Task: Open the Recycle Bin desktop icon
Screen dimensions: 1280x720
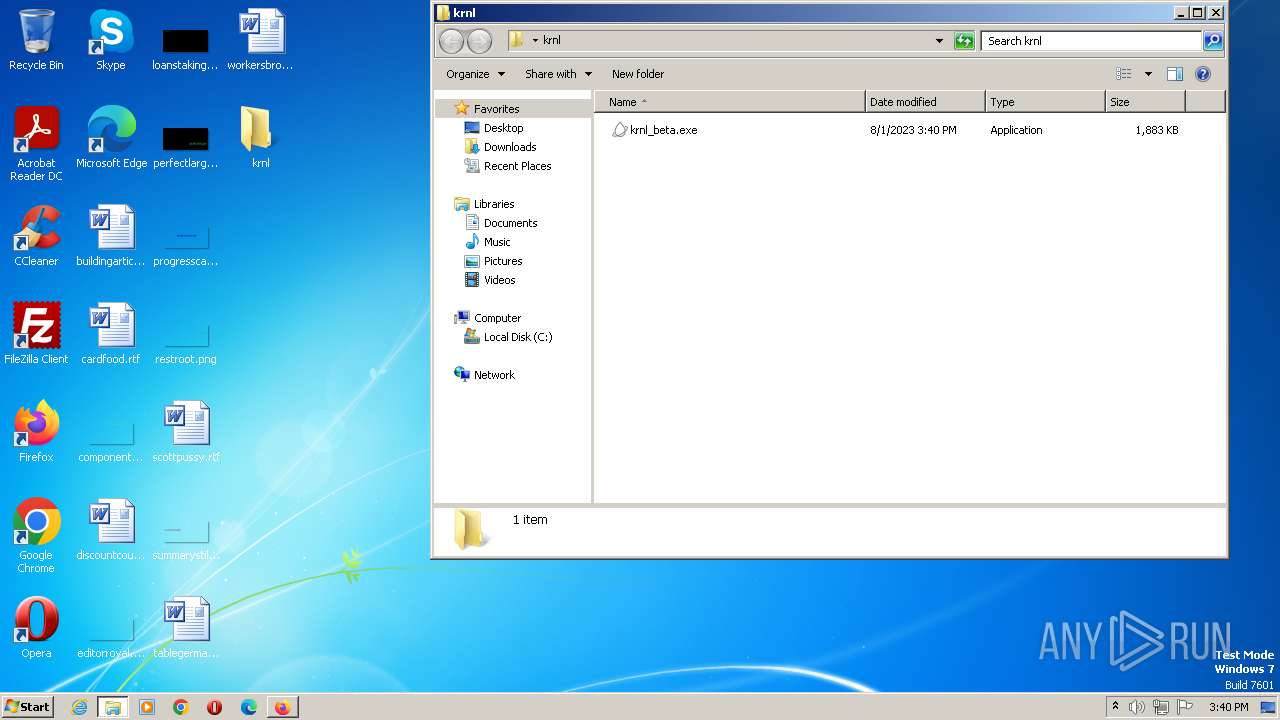Action: (36, 40)
